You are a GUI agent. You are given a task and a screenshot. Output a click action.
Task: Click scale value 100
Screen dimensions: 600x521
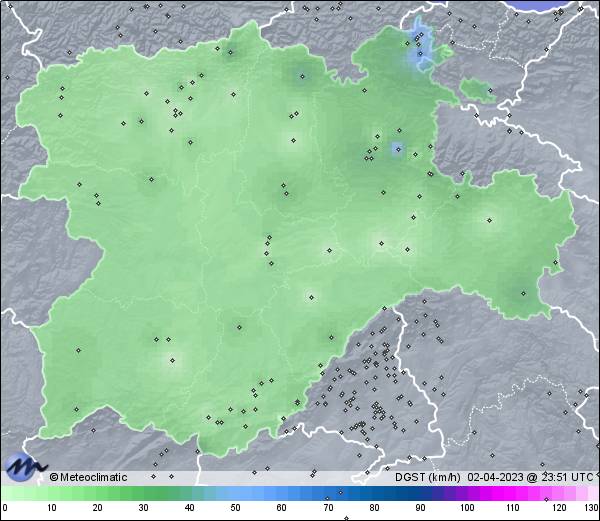(467, 508)
